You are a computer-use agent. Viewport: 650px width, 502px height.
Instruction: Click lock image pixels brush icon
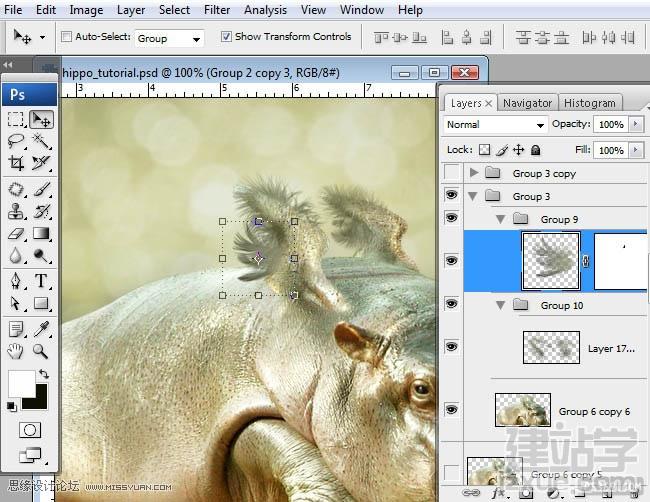click(x=502, y=150)
